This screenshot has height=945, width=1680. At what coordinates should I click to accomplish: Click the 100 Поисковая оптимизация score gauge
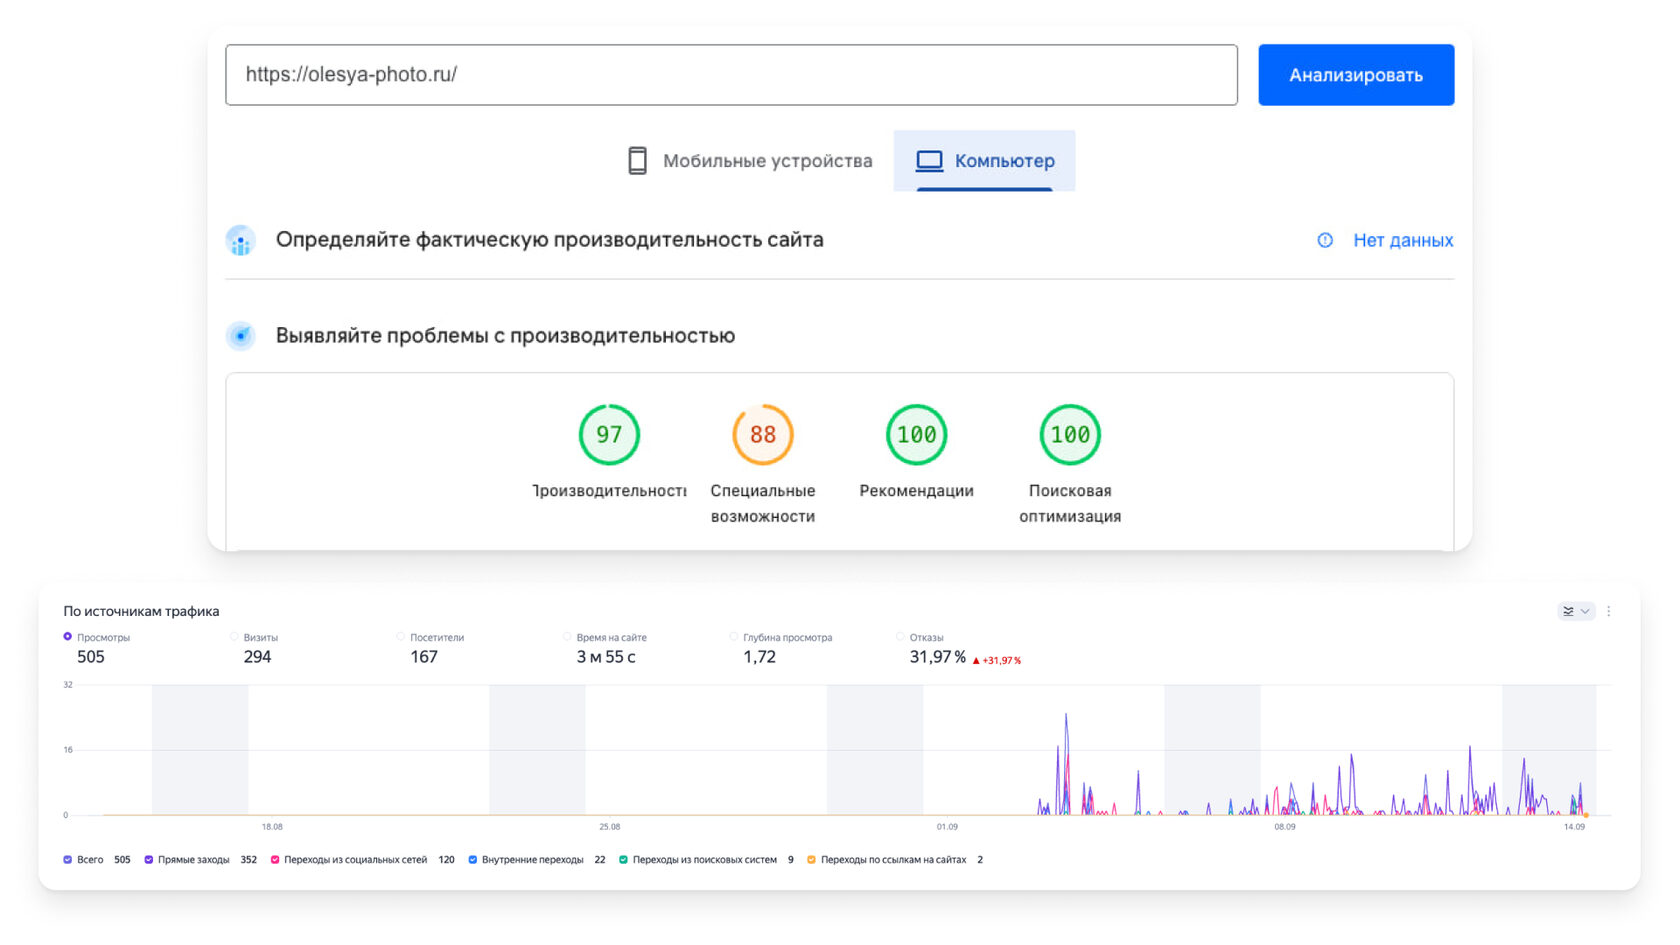click(x=1070, y=435)
